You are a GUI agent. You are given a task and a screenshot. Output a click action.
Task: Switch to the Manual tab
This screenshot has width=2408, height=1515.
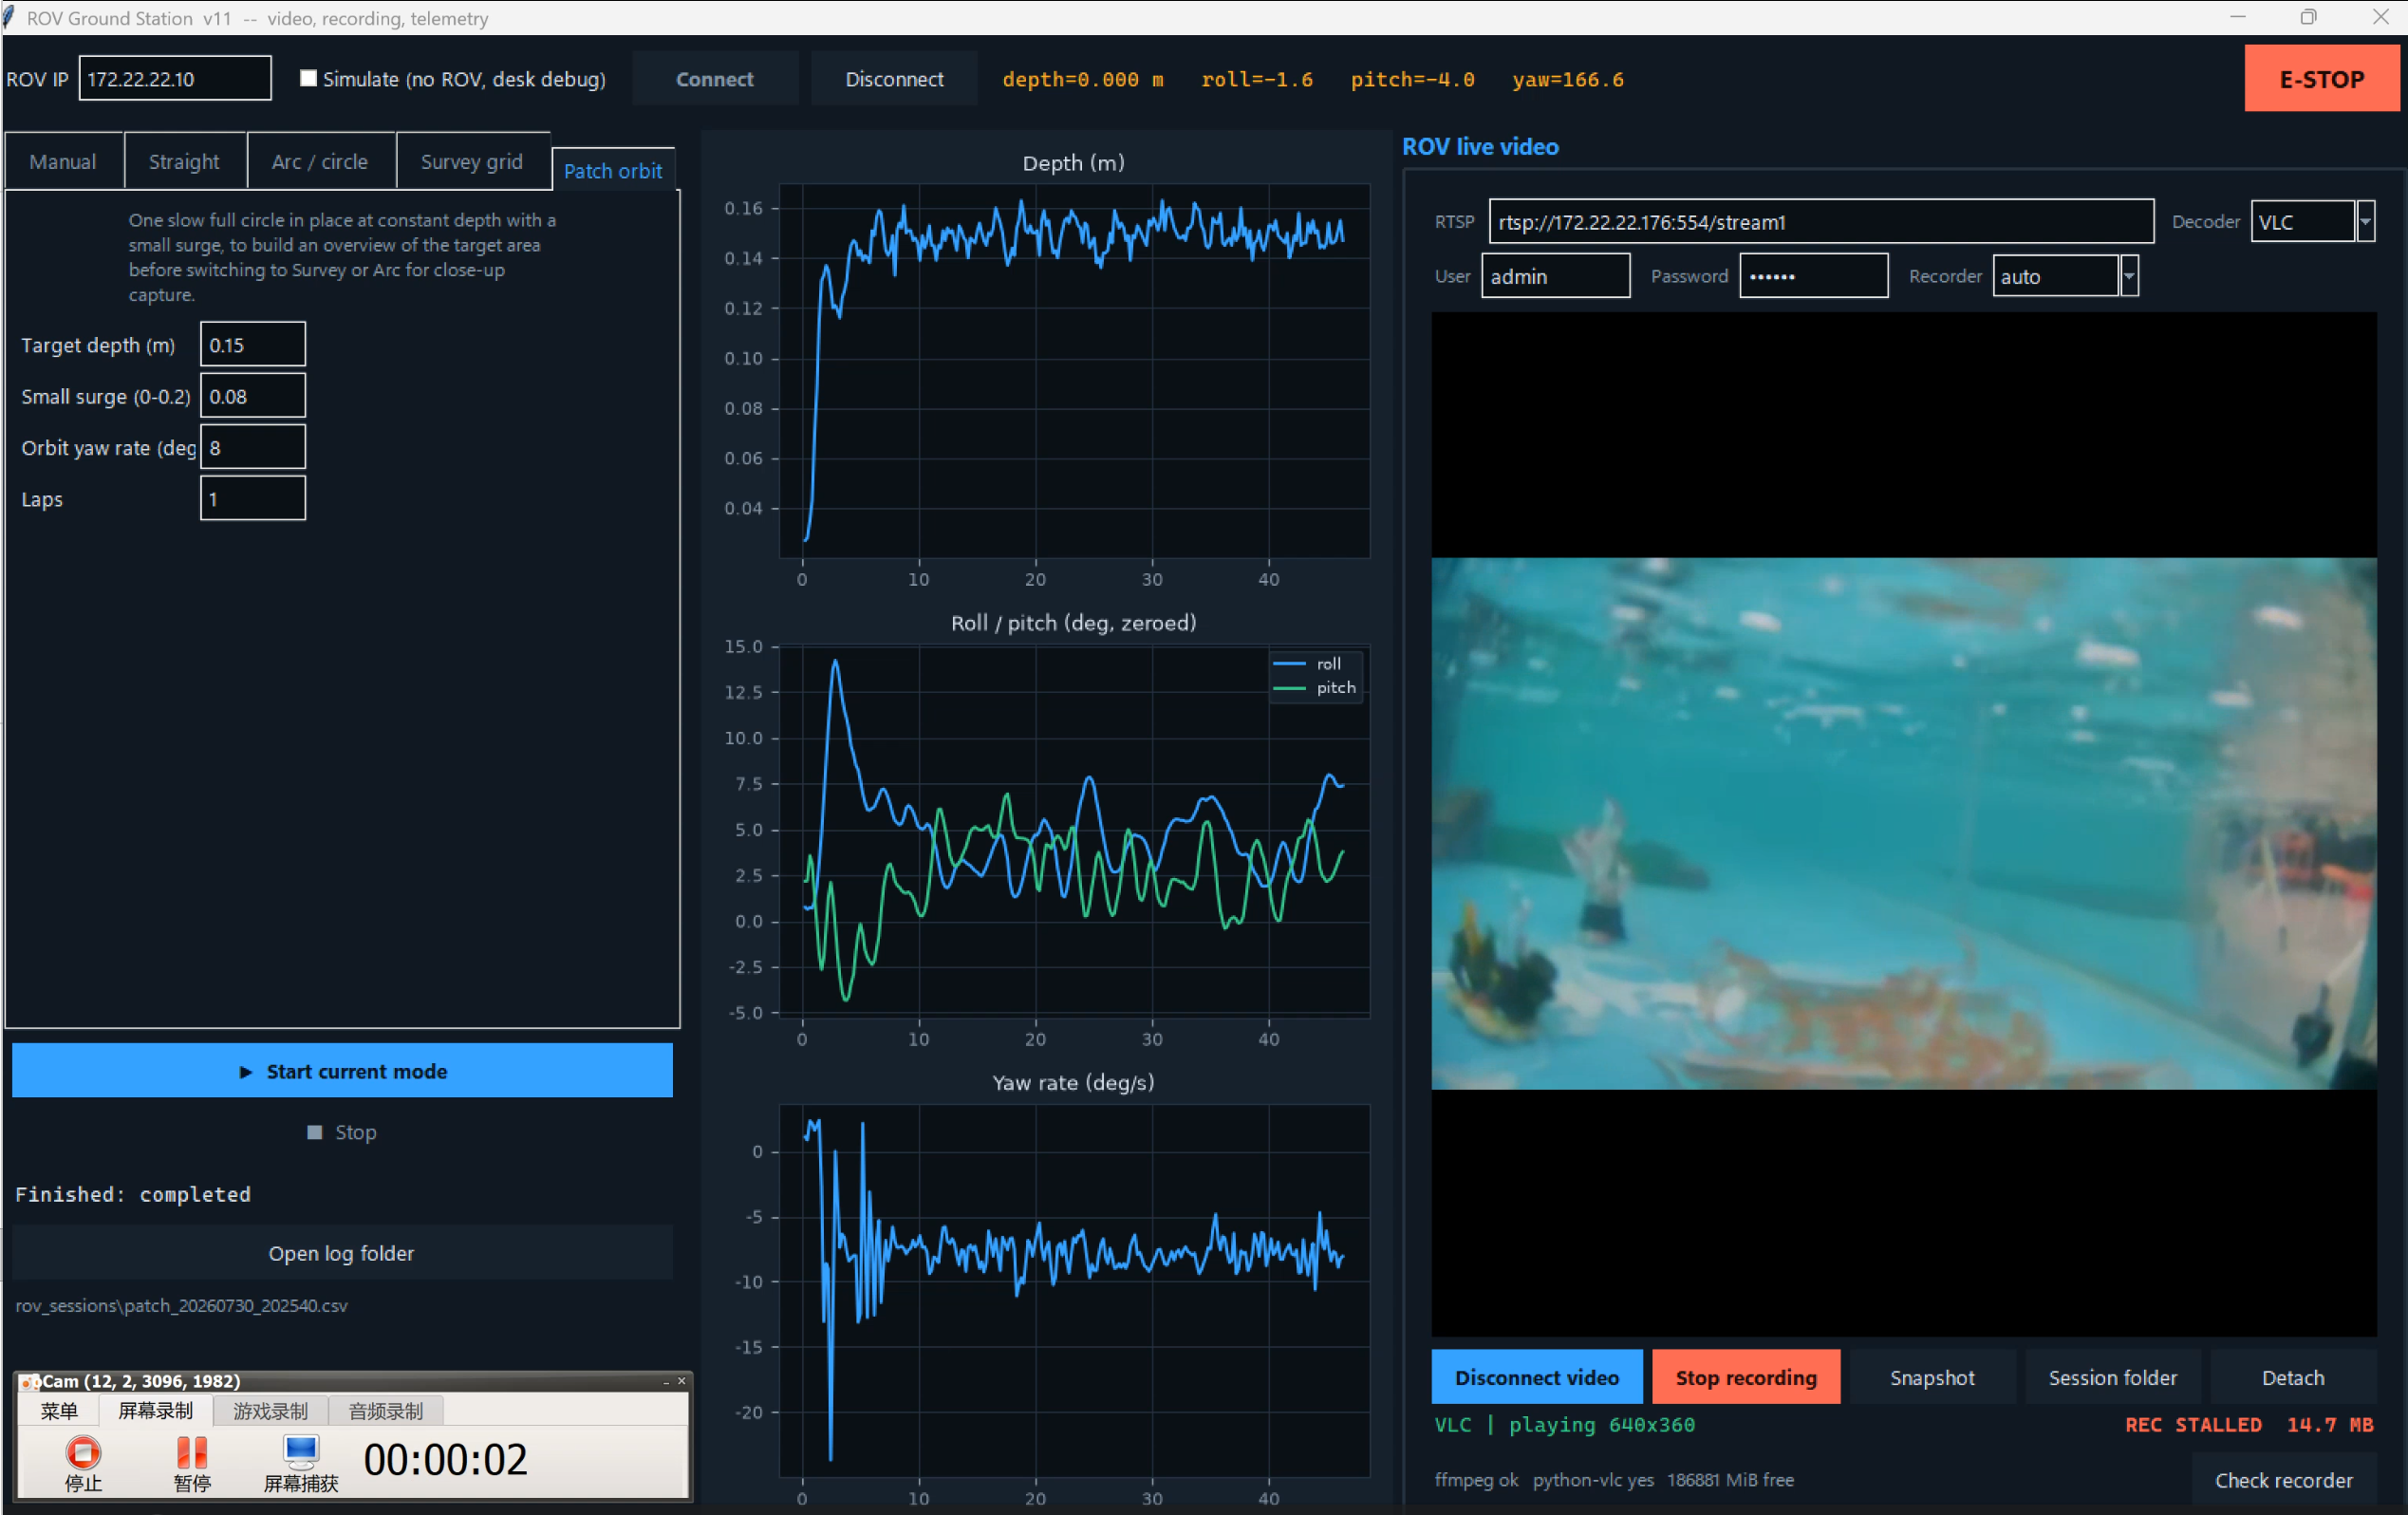point(63,161)
